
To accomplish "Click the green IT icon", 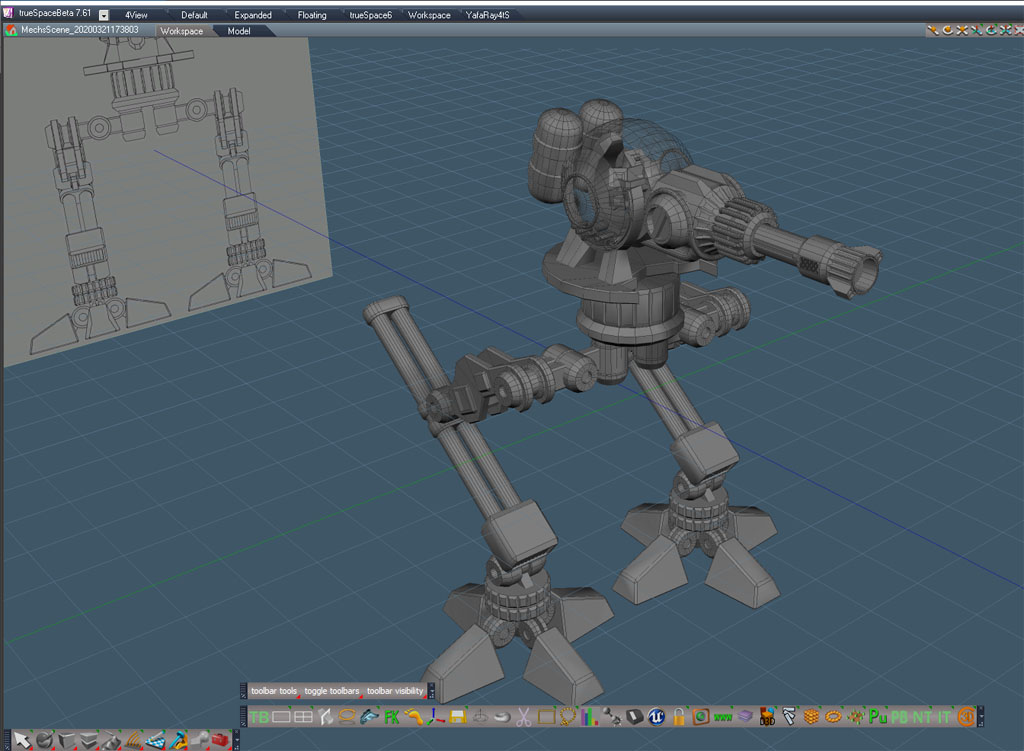I will [x=944, y=717].
